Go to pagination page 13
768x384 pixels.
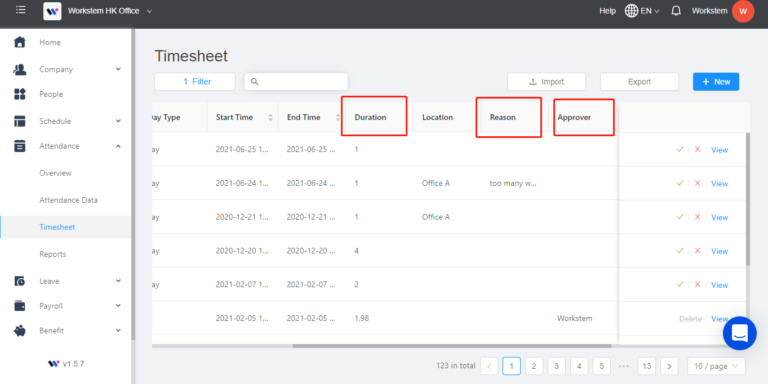tap(647, 366)
